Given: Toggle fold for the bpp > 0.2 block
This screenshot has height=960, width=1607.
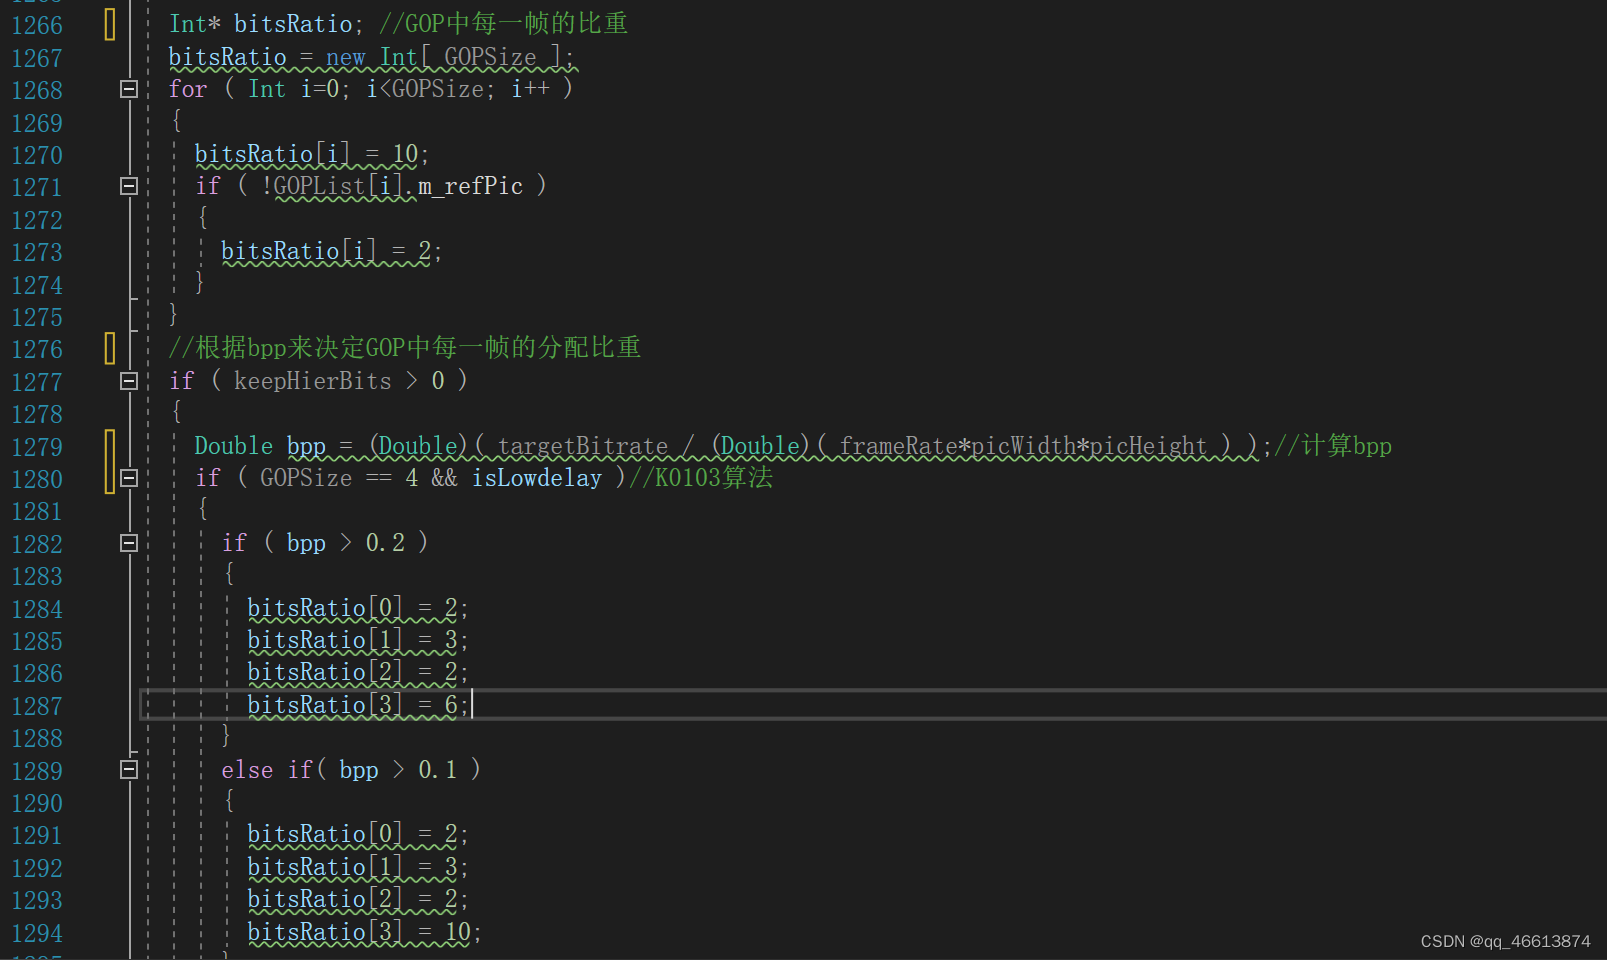Looking at the screenshot, I should [128, 543].
